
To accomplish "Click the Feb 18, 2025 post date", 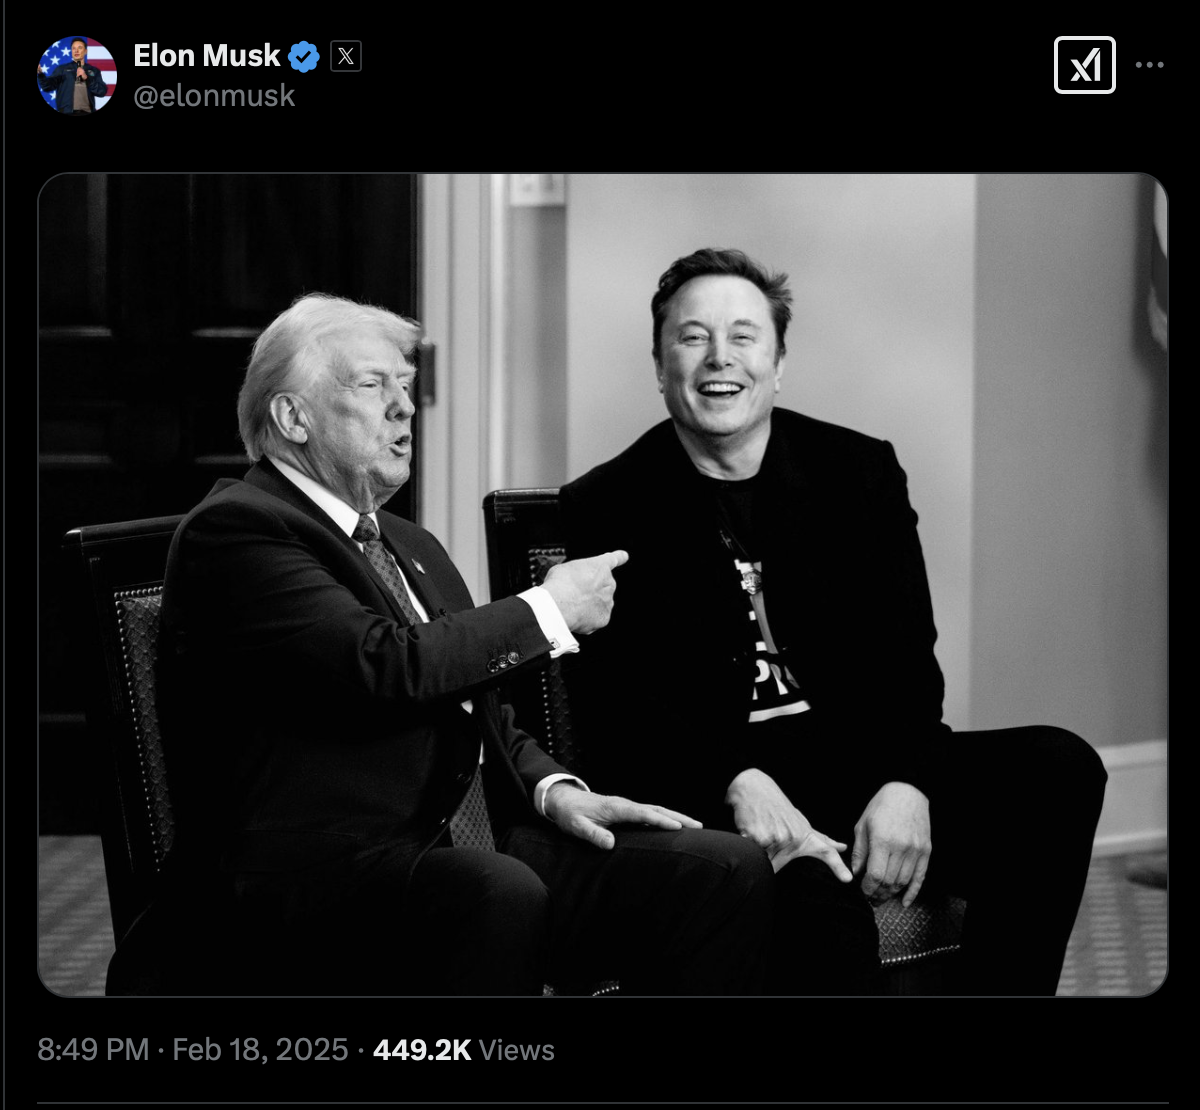I will click(260, 1050).
